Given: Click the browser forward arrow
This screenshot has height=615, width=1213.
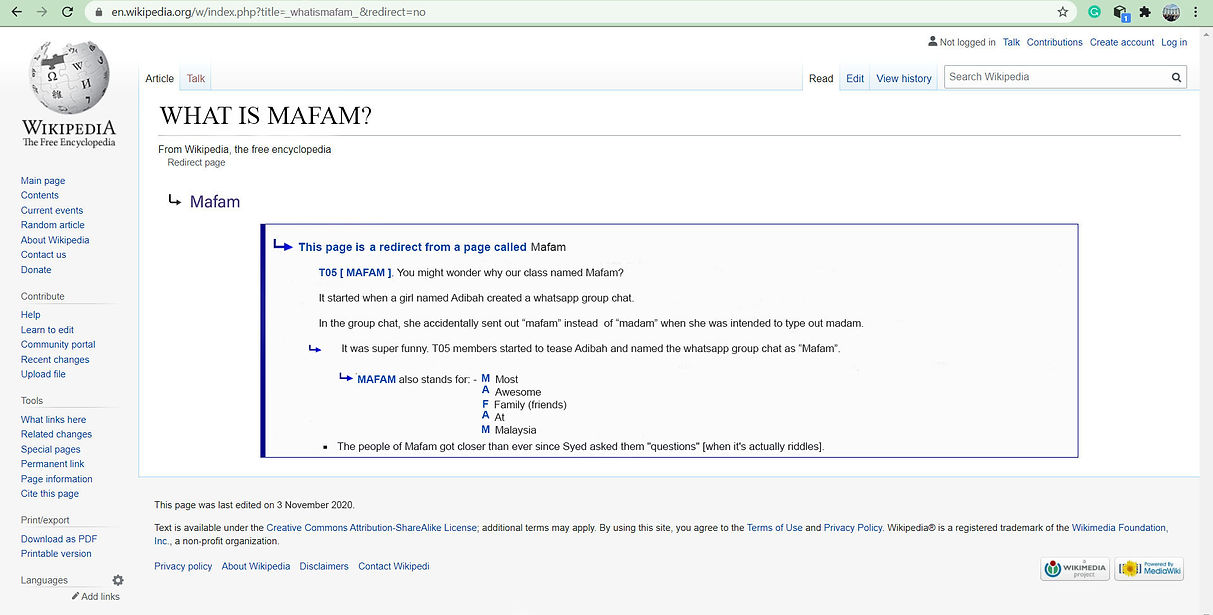Looking at the screenshot, I should click(41, 12).
